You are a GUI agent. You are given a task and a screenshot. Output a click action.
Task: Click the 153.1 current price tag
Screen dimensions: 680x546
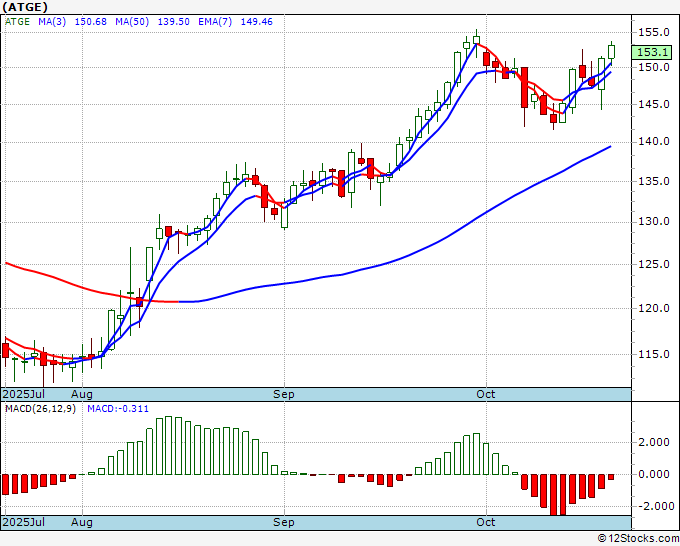pyautogui.click(x=653, y=52)
